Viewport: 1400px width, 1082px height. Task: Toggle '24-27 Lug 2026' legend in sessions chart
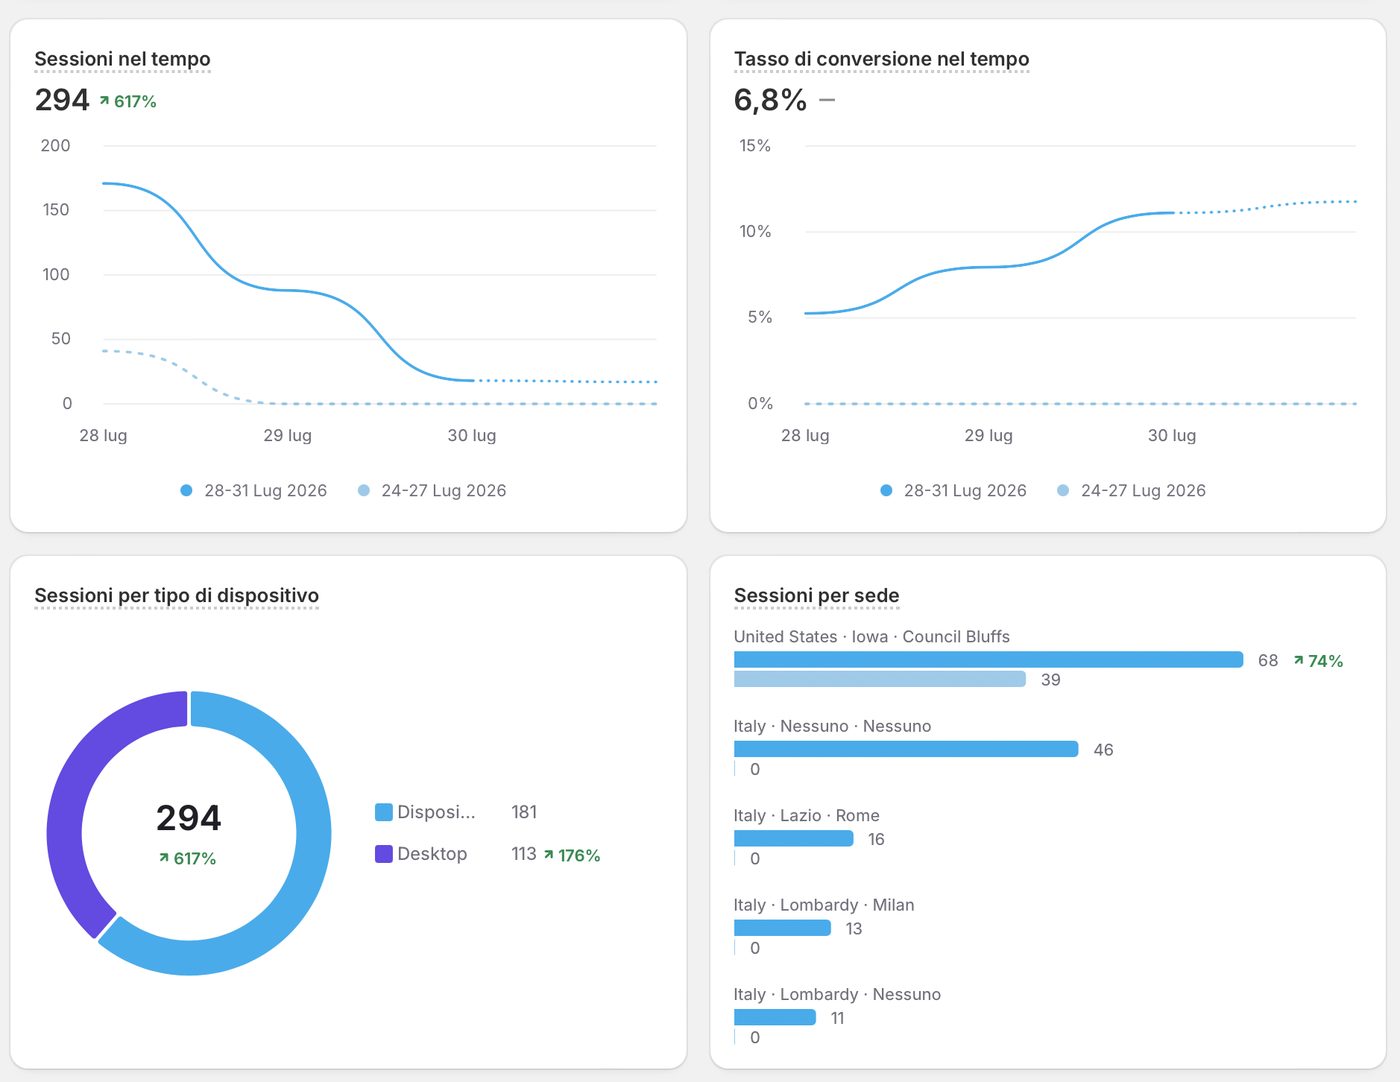(432, 490)
